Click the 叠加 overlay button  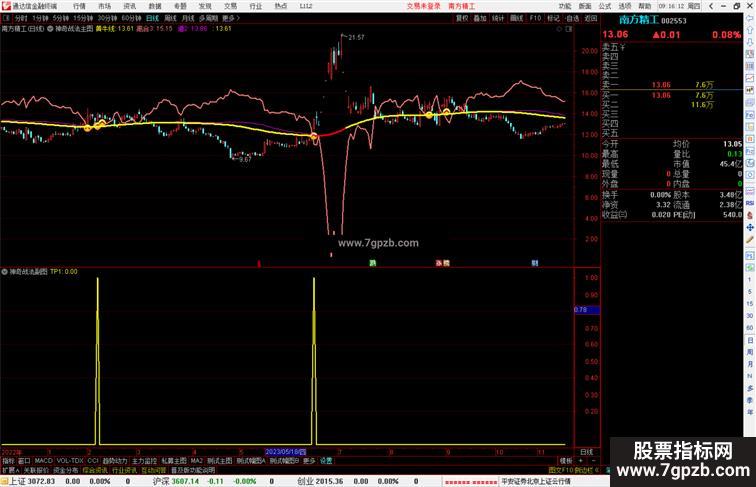[480, 18]
